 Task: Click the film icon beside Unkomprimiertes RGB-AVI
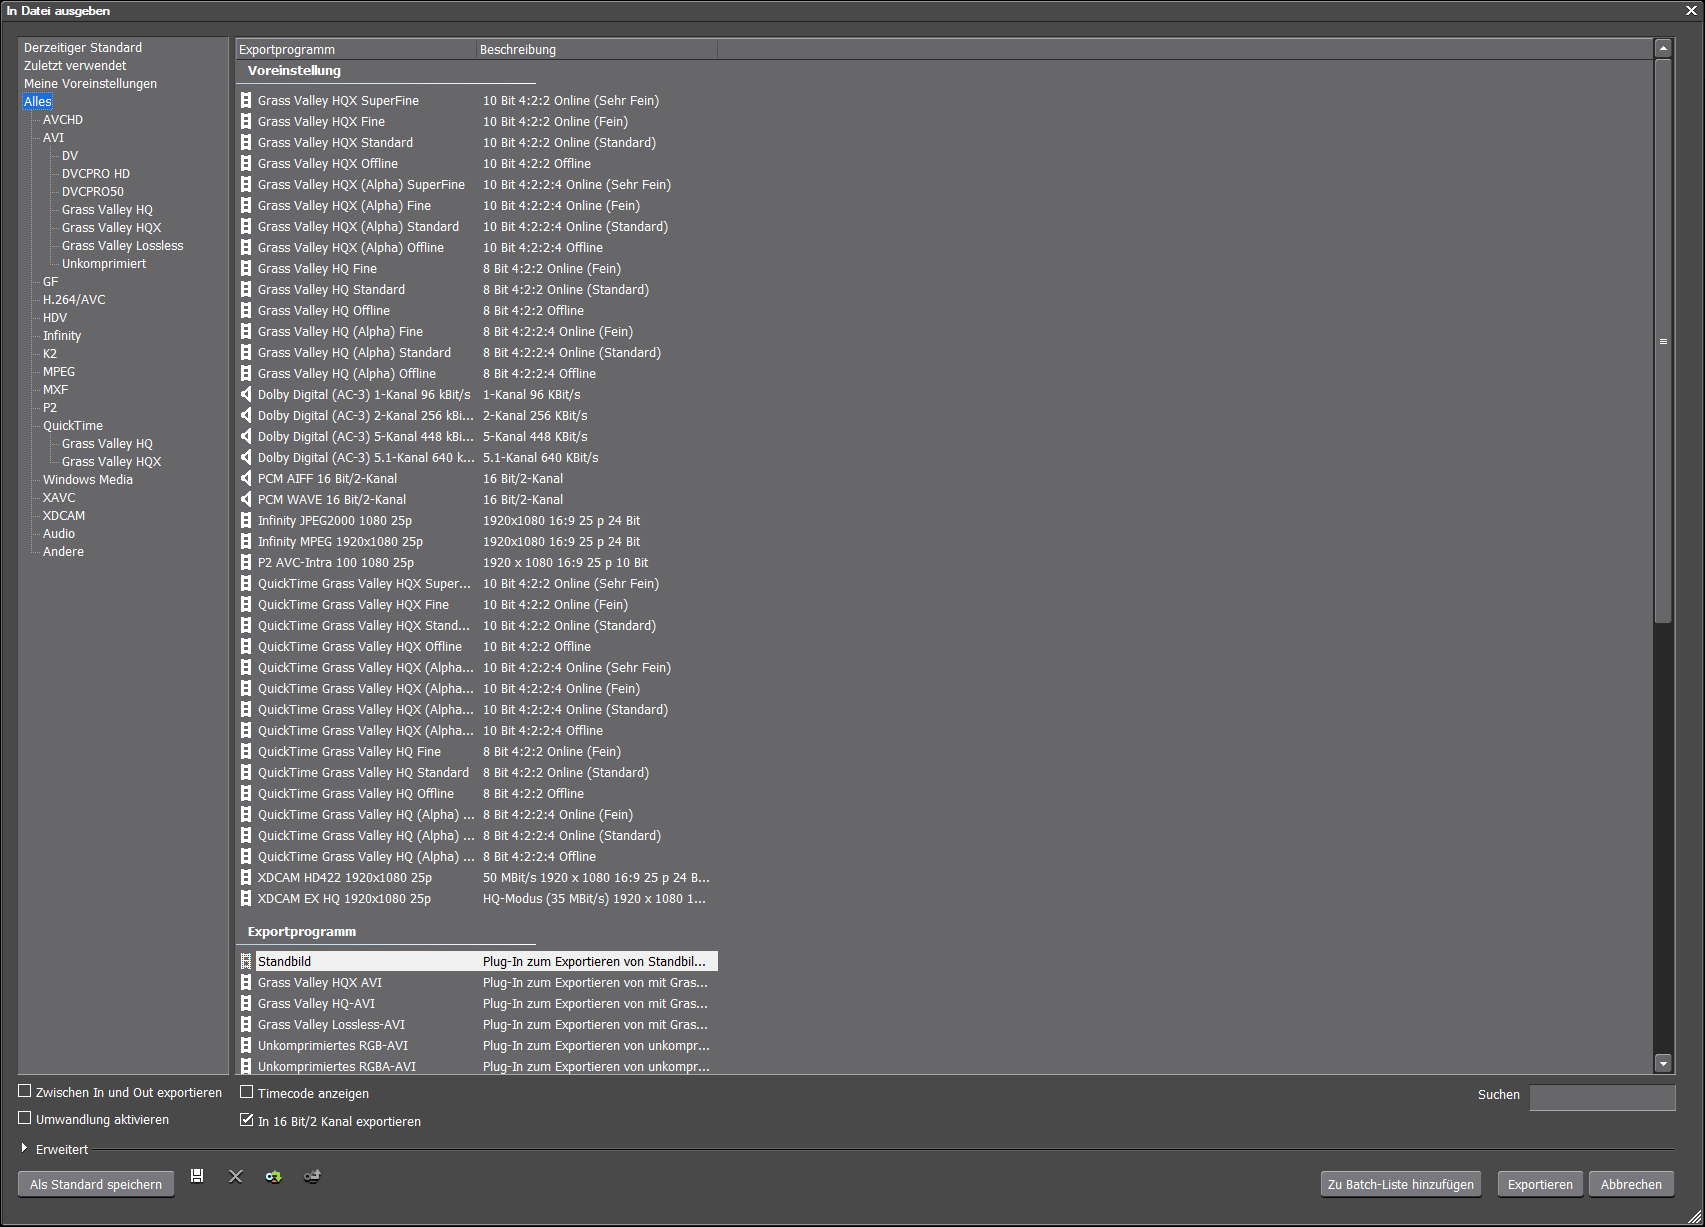pos(246,1045)
